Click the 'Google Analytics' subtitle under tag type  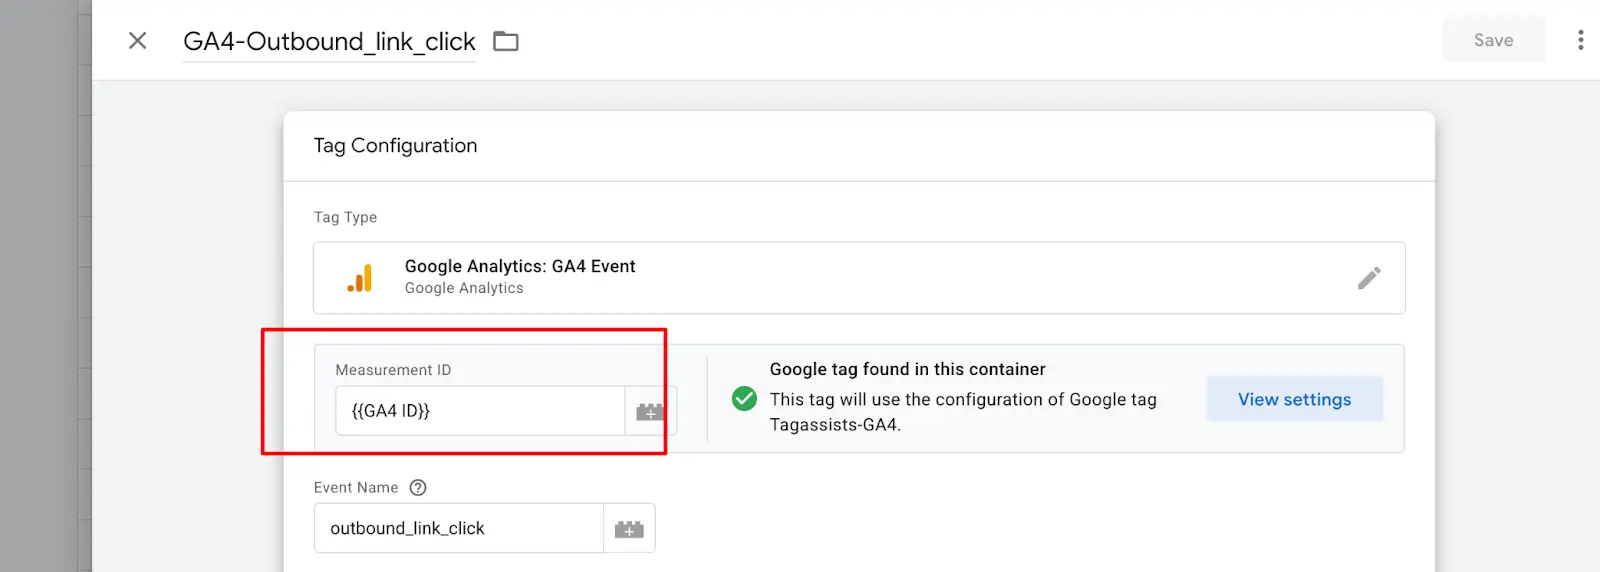[x=464, y=288]
